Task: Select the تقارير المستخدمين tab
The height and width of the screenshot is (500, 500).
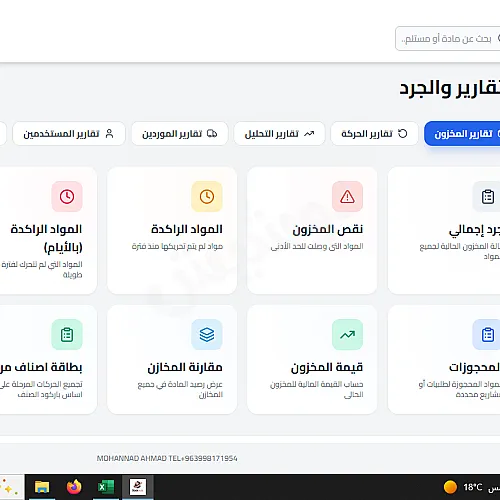Action: (x=69, y=134)
